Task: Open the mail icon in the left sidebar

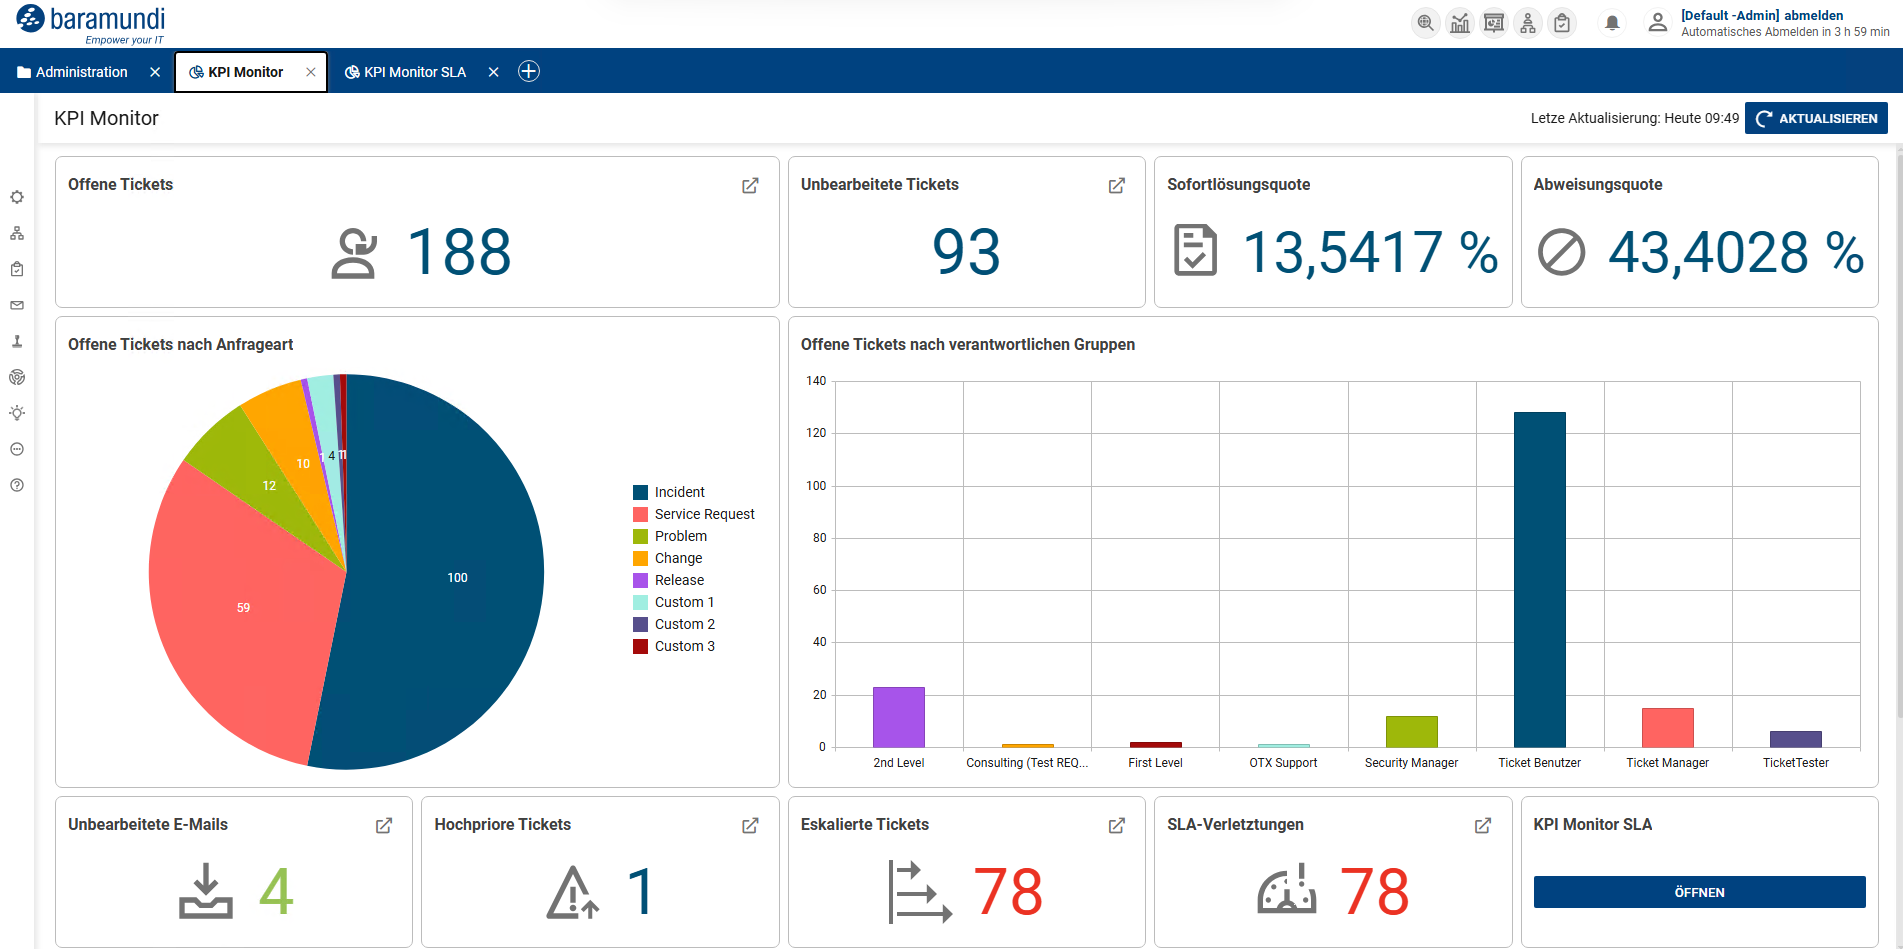Action: pos(17,305)
